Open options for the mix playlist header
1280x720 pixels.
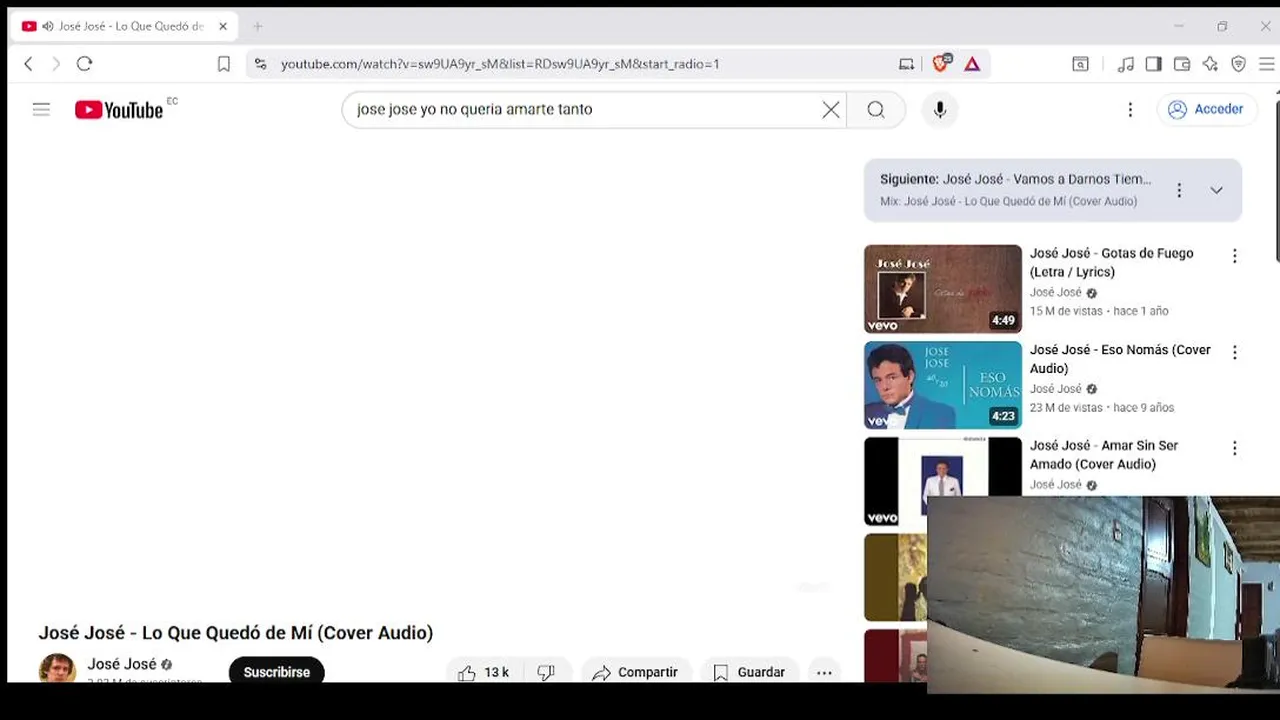click(1179, 190)
